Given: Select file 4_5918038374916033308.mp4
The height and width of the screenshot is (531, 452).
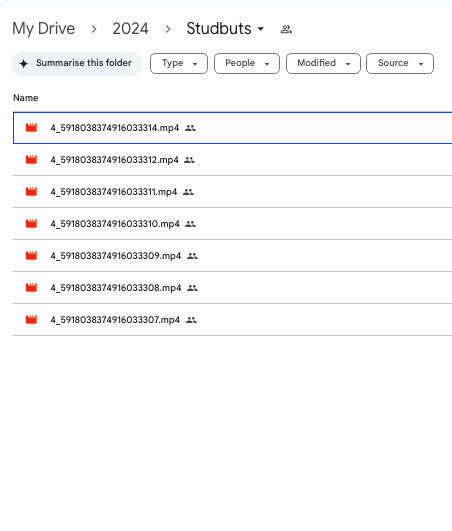Looking at the screenshot, I should point(232,288).
